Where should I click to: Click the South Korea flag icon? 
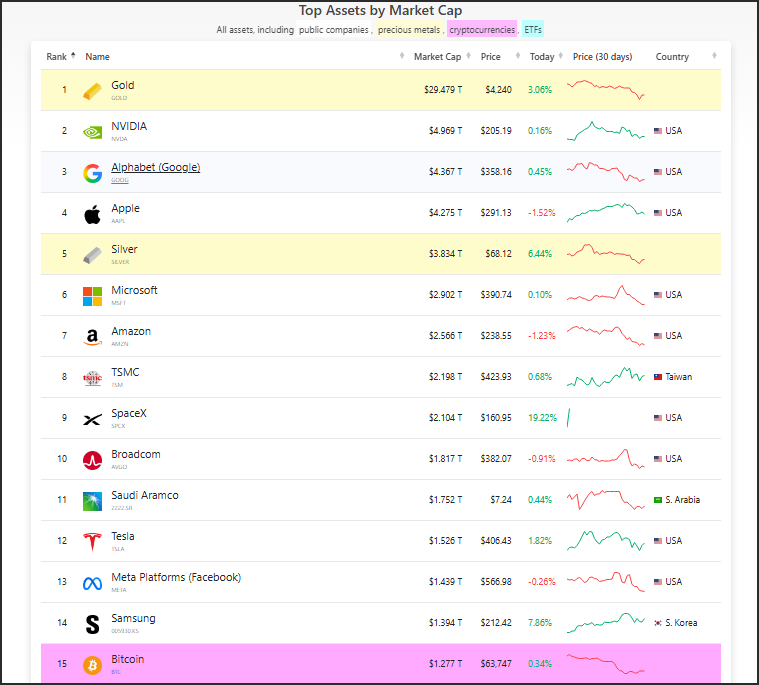pos(658,623)
